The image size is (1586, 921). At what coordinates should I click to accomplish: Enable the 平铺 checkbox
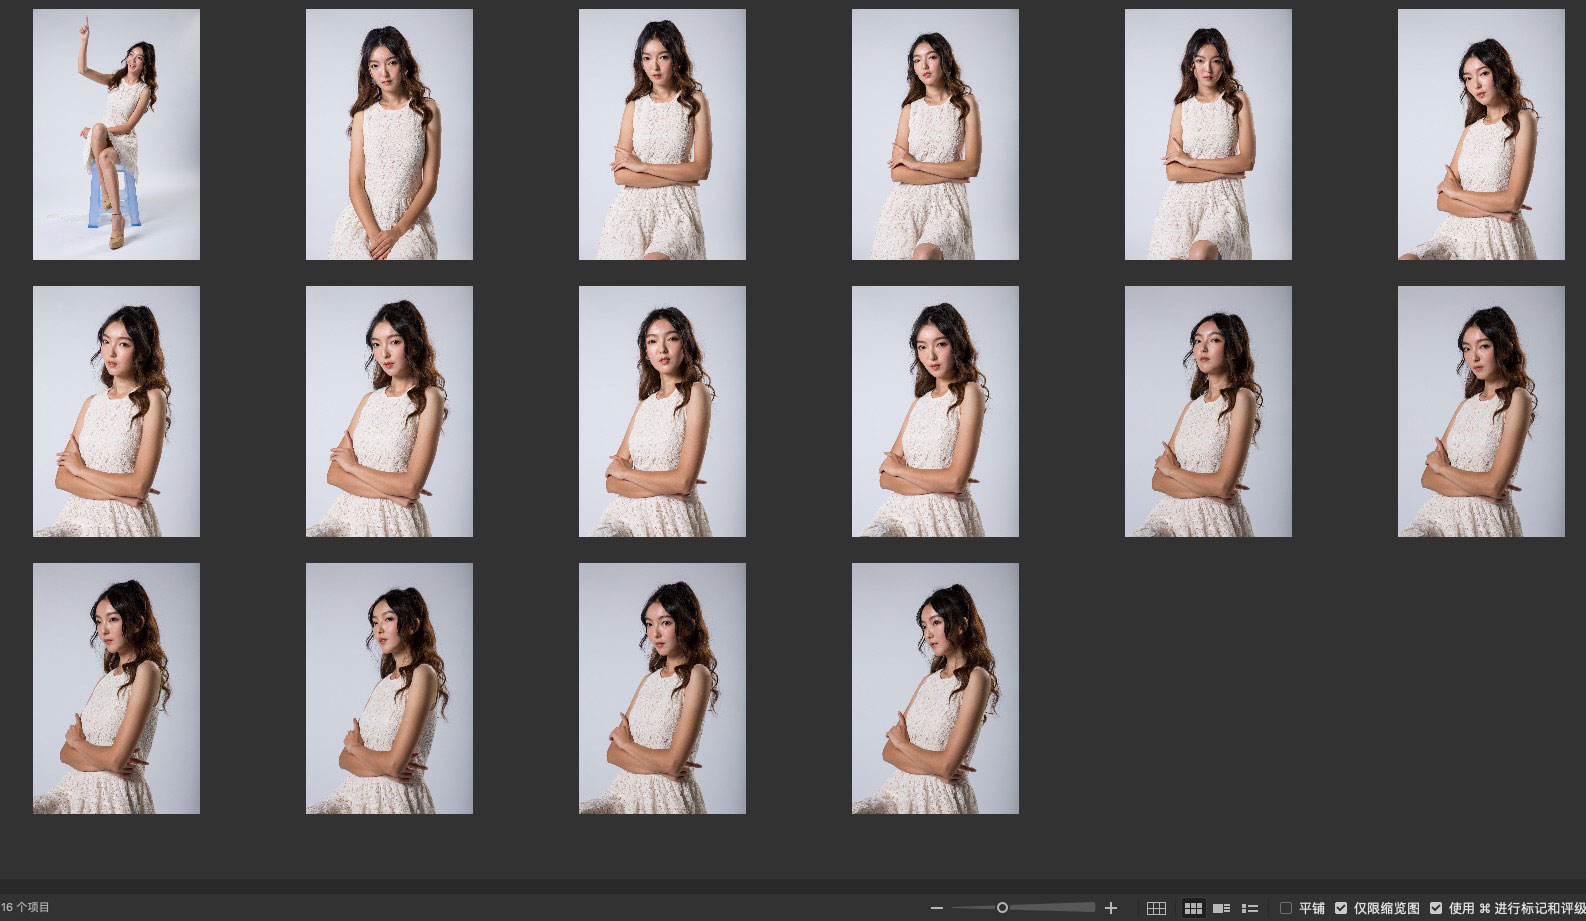click(x=1286, y=908)
